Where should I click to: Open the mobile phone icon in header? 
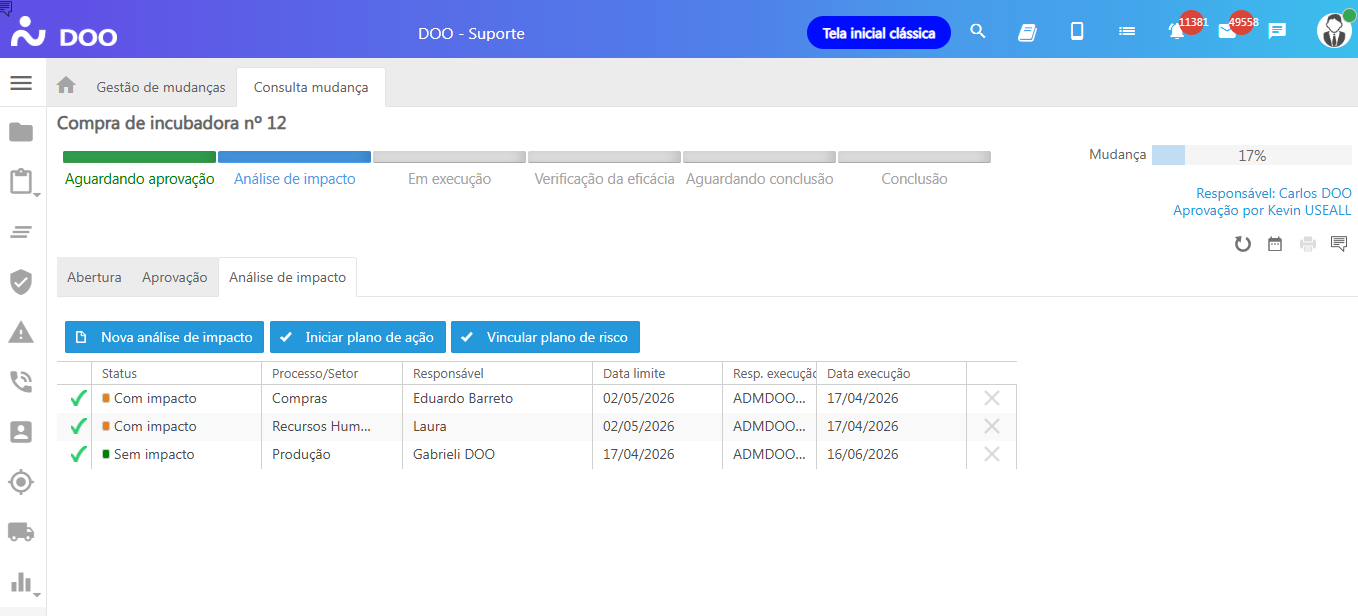tap(1077, 31)
